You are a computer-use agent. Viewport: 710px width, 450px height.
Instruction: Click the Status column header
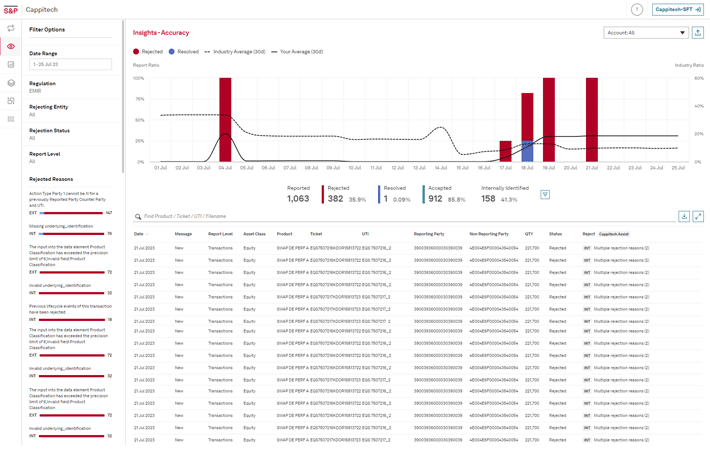555,234
